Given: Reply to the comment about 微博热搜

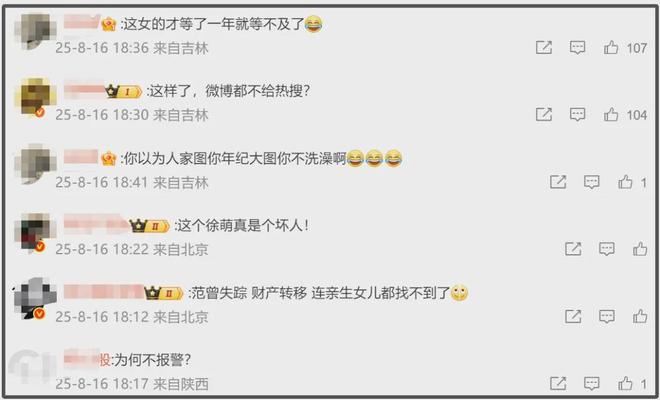Looking at the screenshot, I should [x=578, y=114].
